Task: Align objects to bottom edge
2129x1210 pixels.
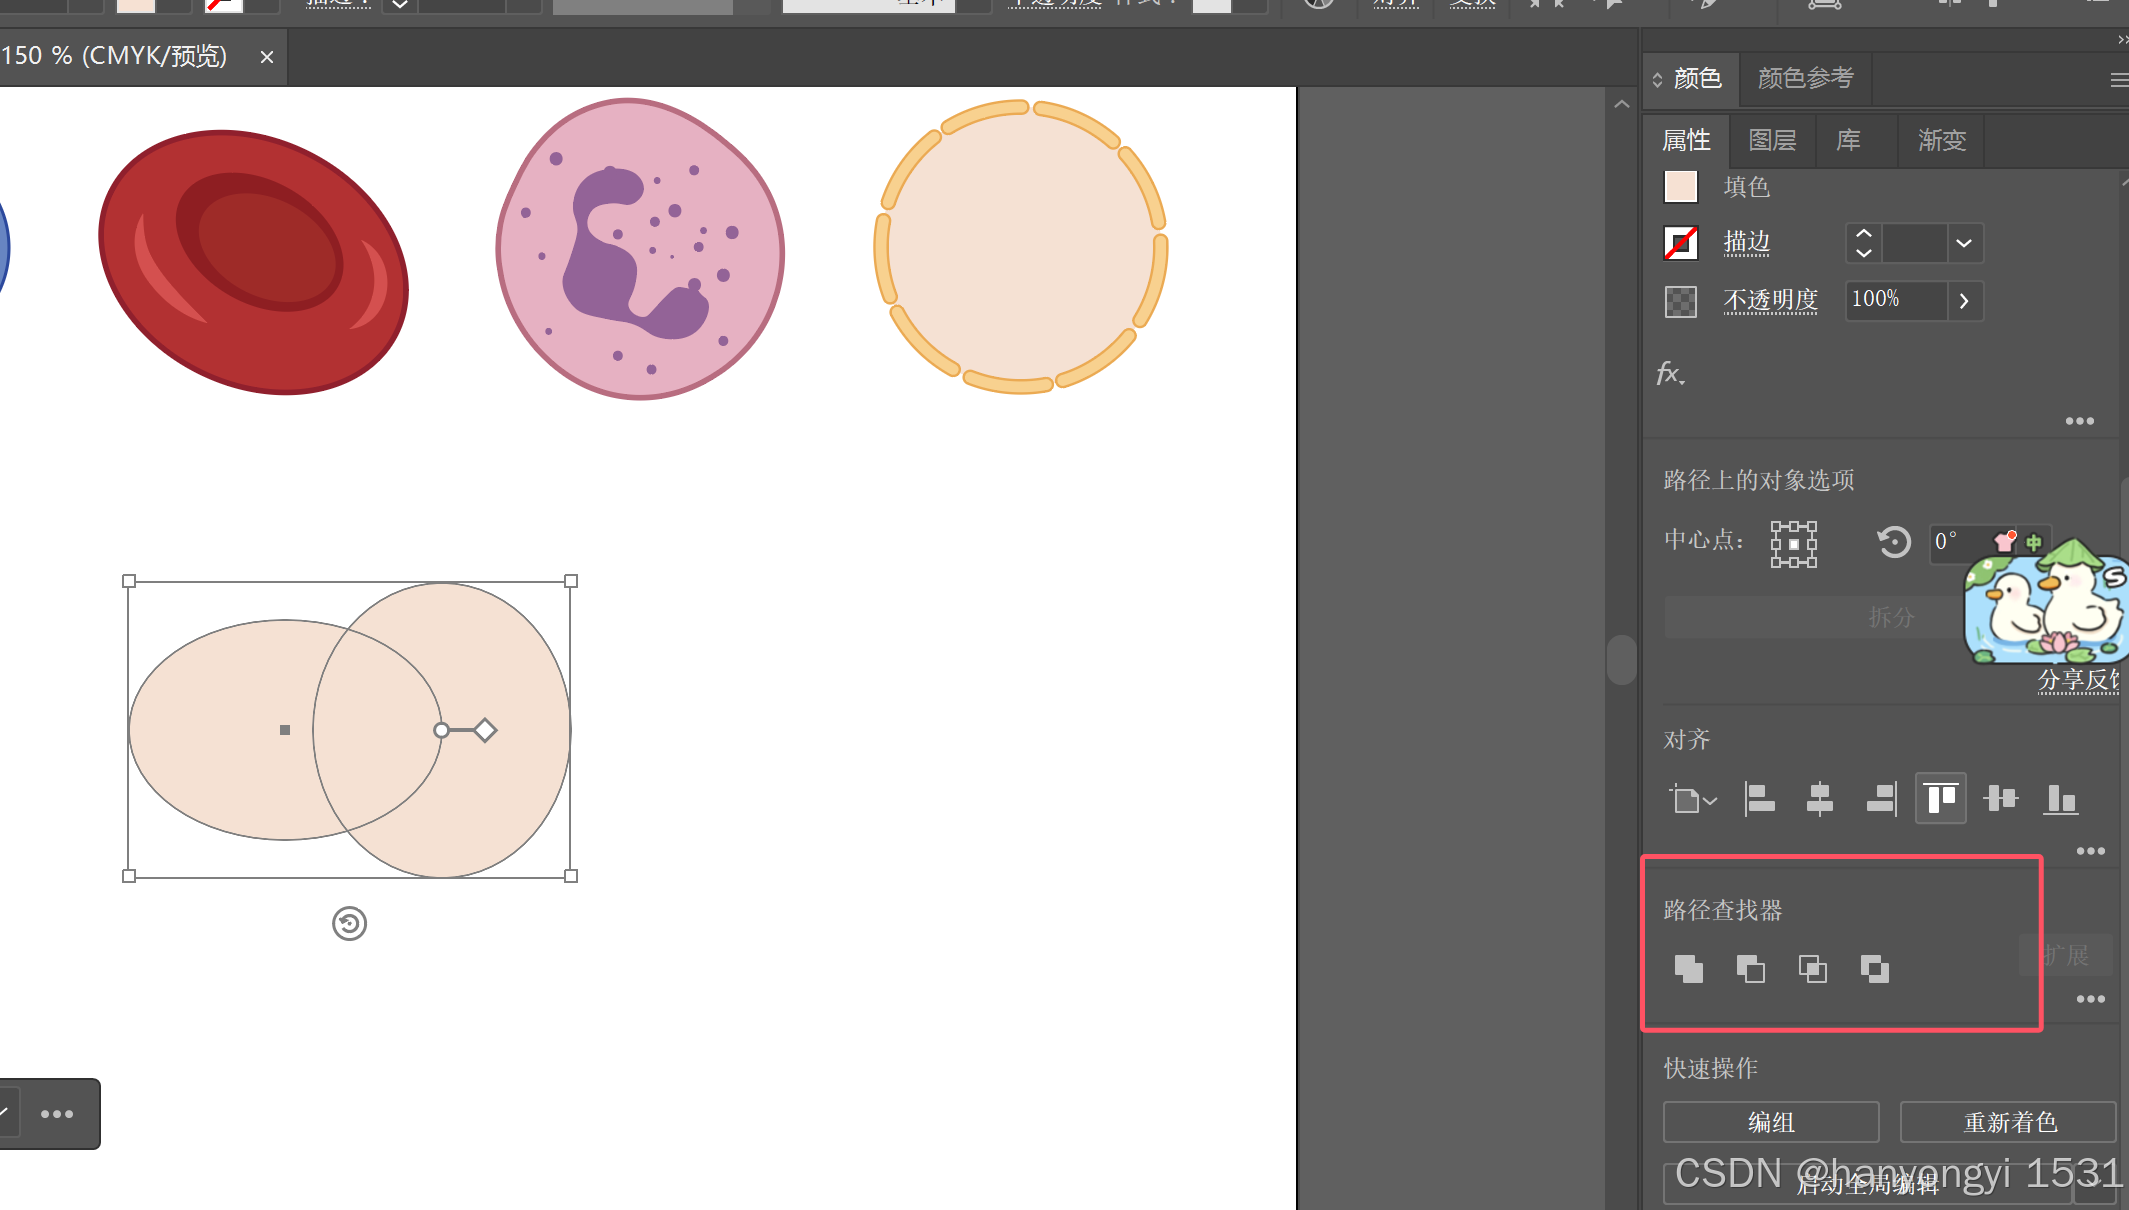Action: [2061, 799]
